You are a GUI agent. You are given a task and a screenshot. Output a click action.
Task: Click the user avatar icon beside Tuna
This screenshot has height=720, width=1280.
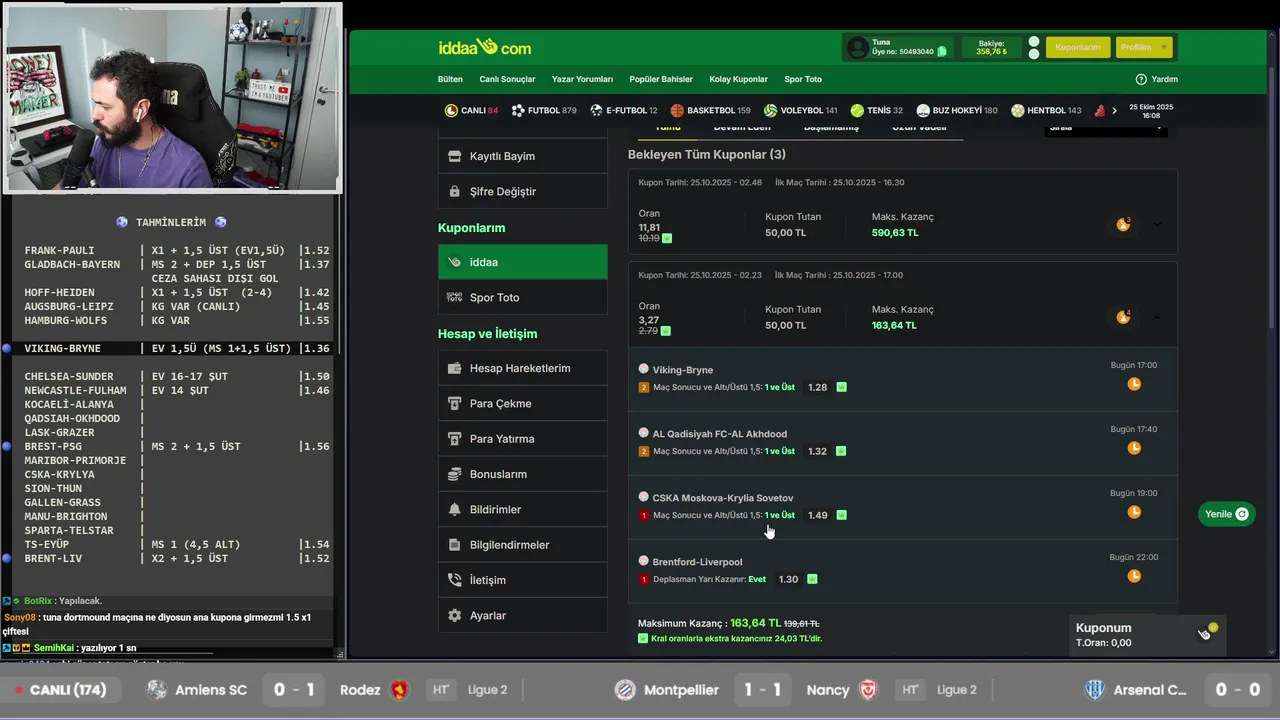pyautogui.click(x=857, y=47)
